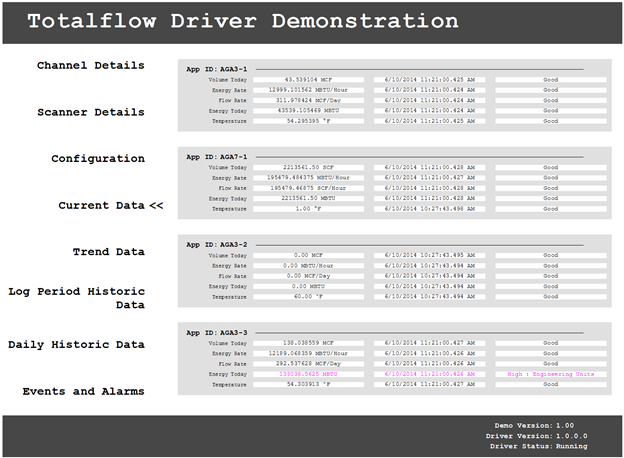Click AGA3-1 Volume Today value 43.539104 MCF
624x458 pixels.
click(308, 80)
